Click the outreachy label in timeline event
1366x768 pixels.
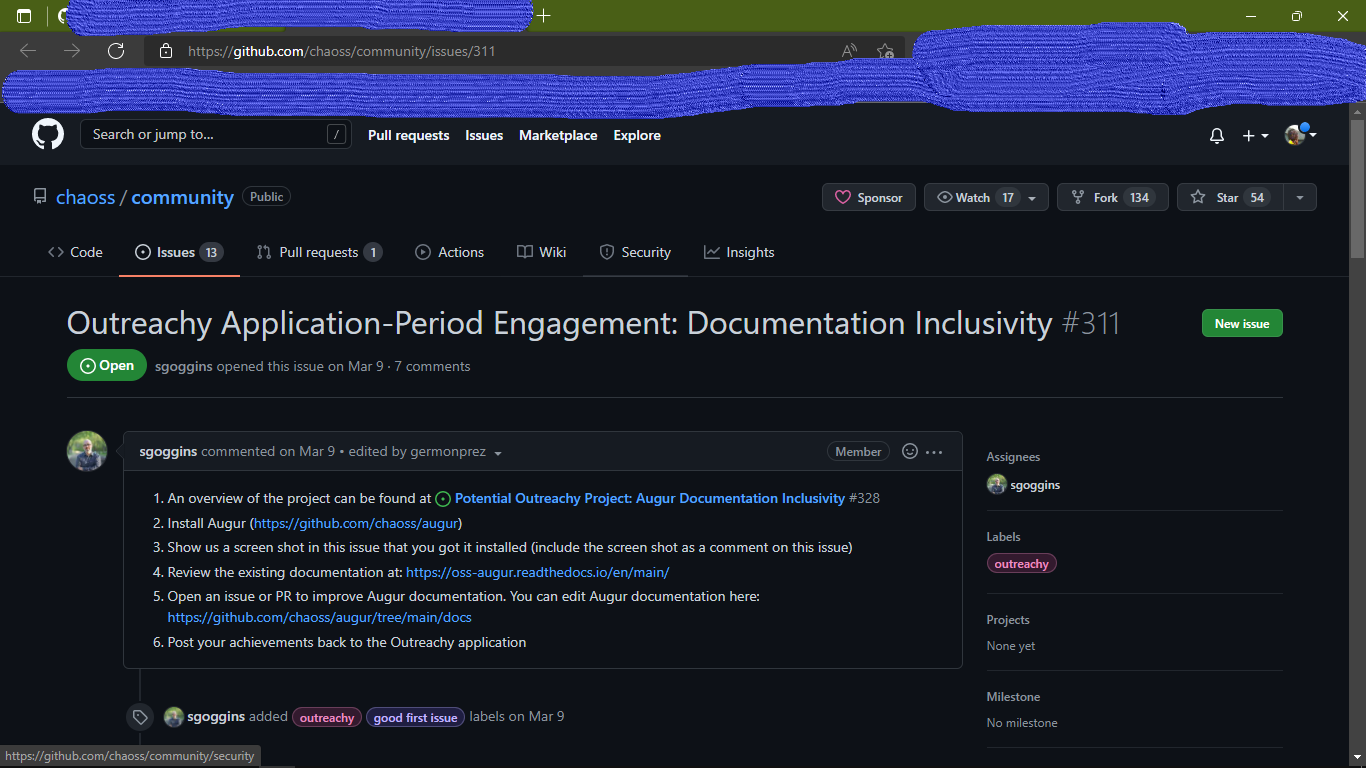click(327, 717)
